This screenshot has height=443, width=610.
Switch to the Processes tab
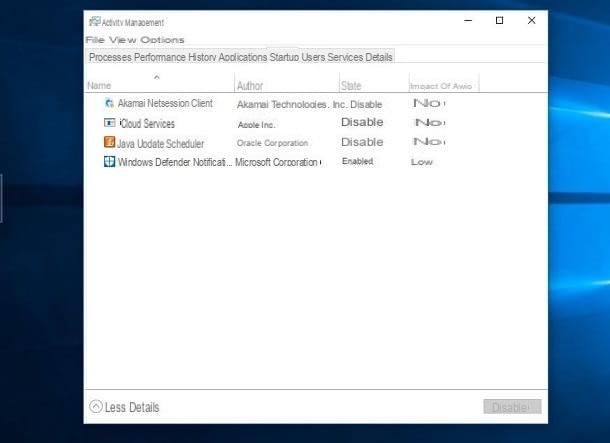[x=110, y=57]
